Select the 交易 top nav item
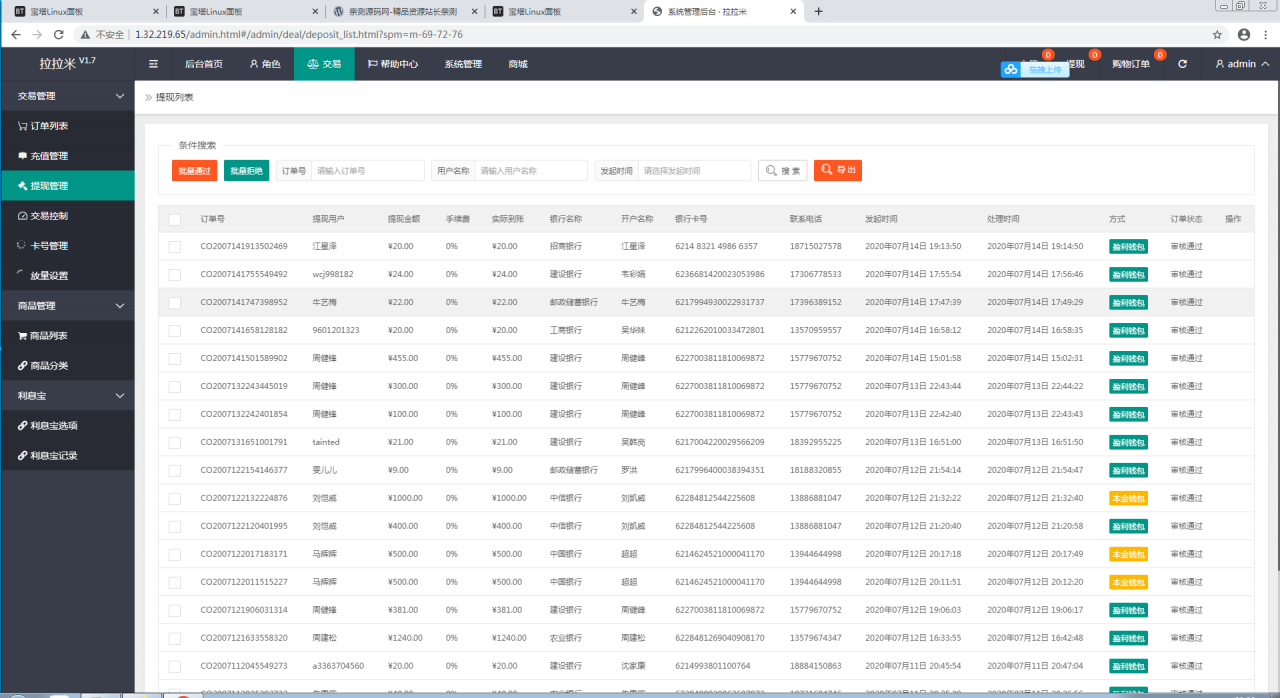Viewport: 1280px width, 698px height. (324, 64)
